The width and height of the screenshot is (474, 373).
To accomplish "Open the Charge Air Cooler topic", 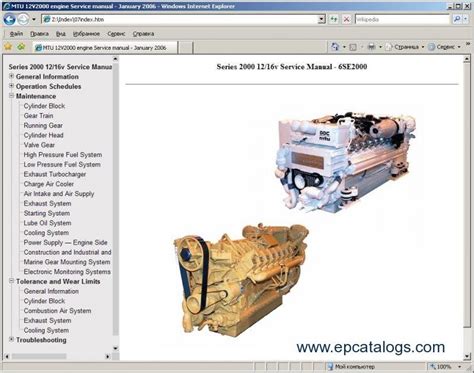I will pyautogui.click(x=49, y=184).
